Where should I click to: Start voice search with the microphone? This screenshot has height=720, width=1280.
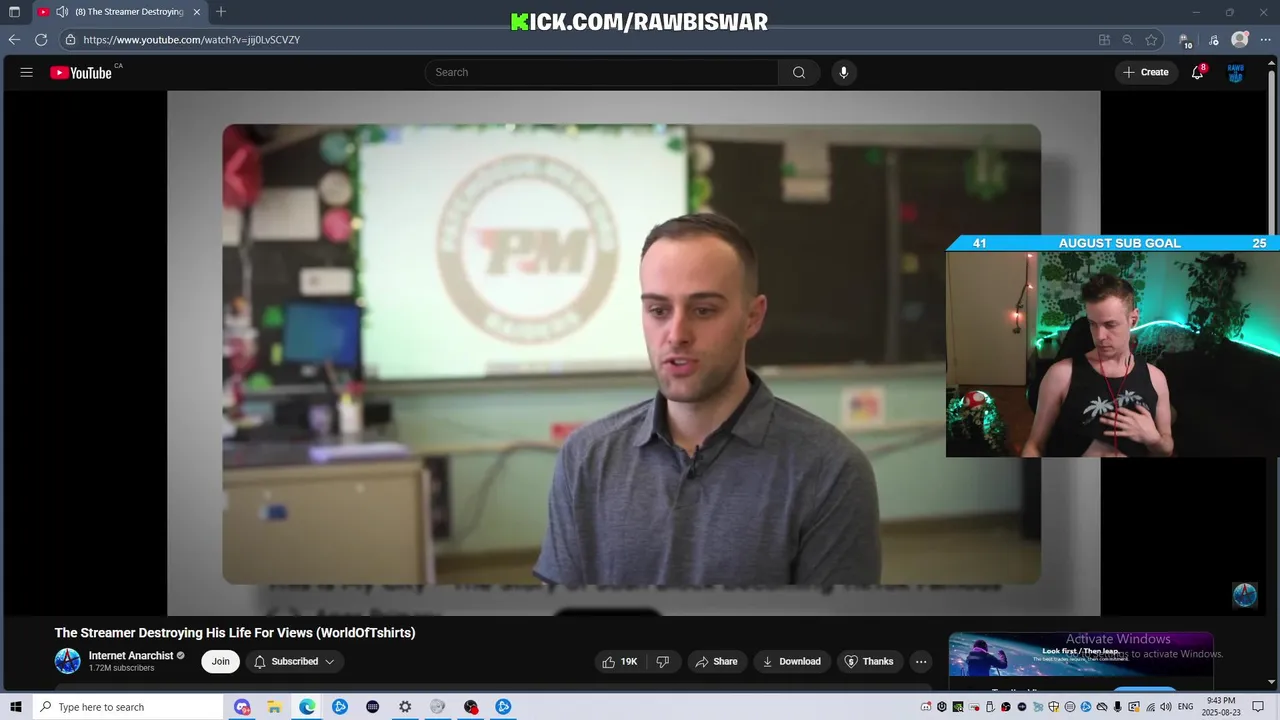tap(844, 72)
